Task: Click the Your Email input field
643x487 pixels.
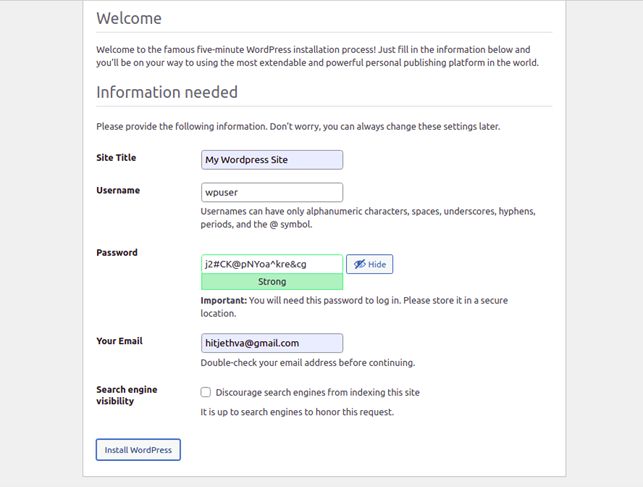Action: [x=272, y=343]
